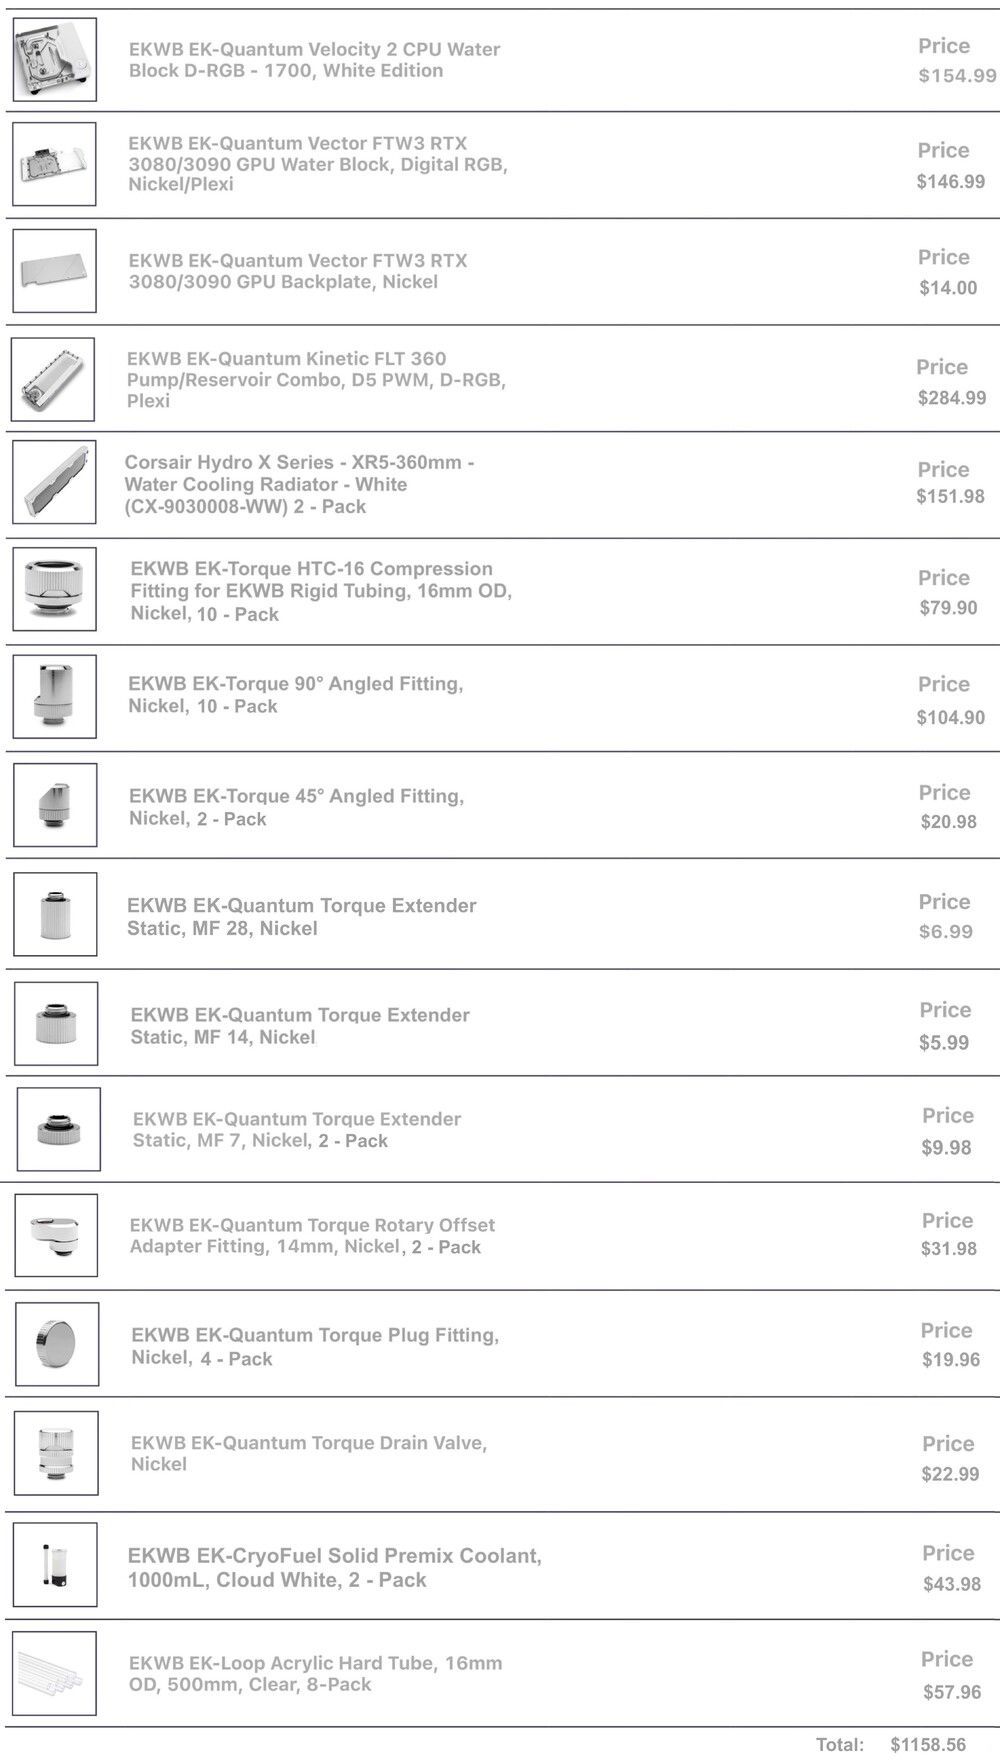
Task: Click the Torque Drain Valve product image
Action: coord(57,1453)
